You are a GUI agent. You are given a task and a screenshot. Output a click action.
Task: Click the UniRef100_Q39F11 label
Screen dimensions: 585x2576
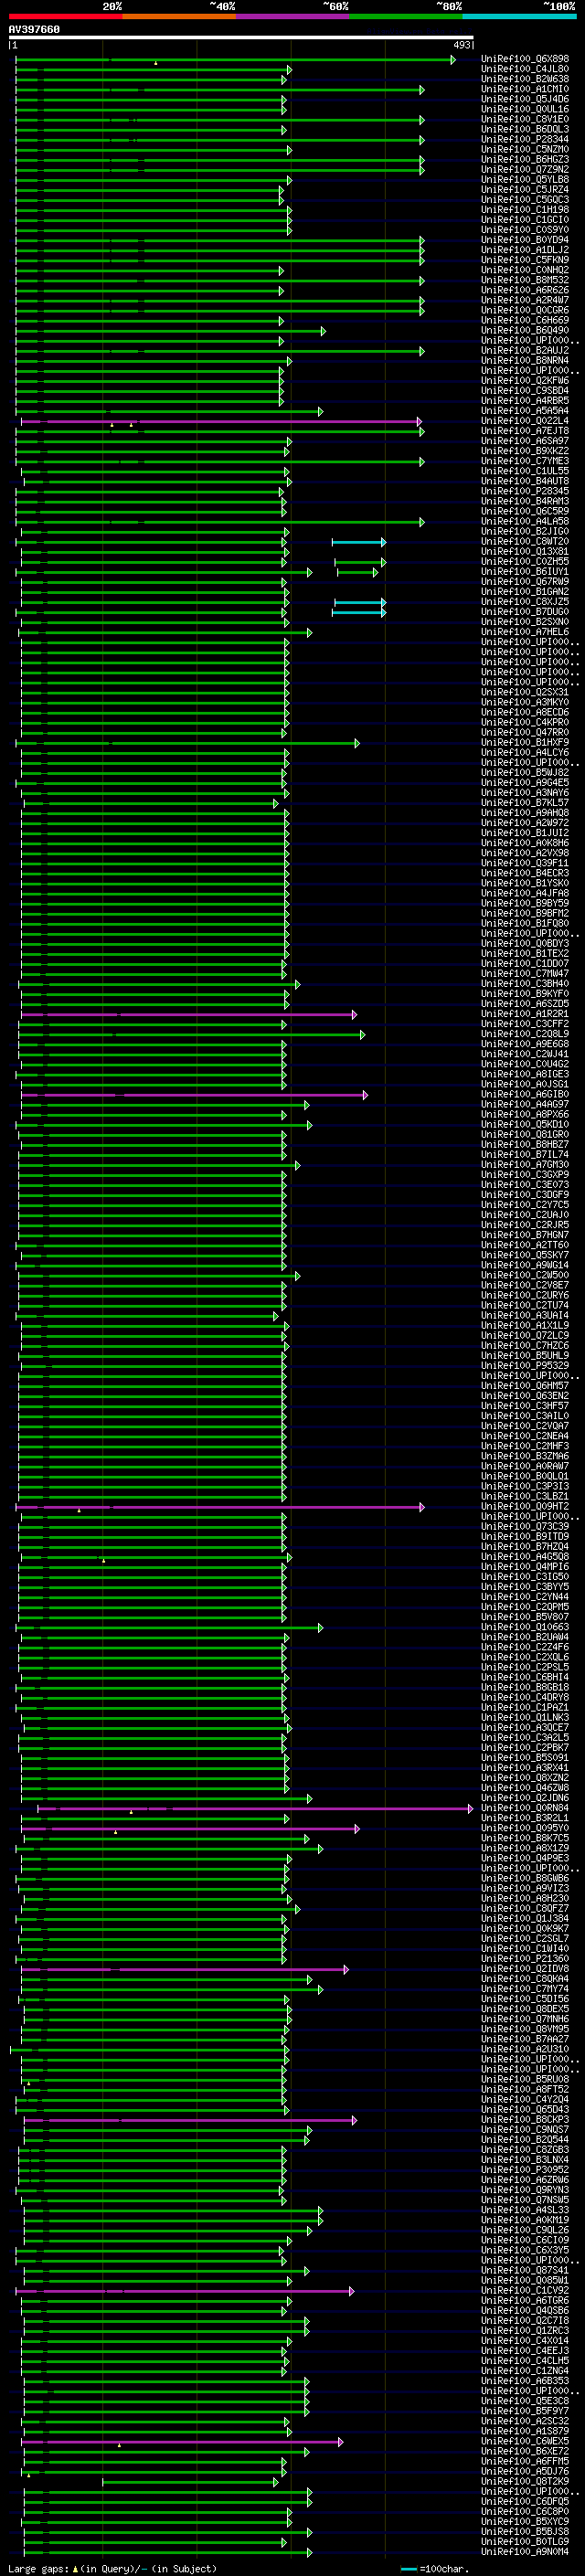point(525,863)
